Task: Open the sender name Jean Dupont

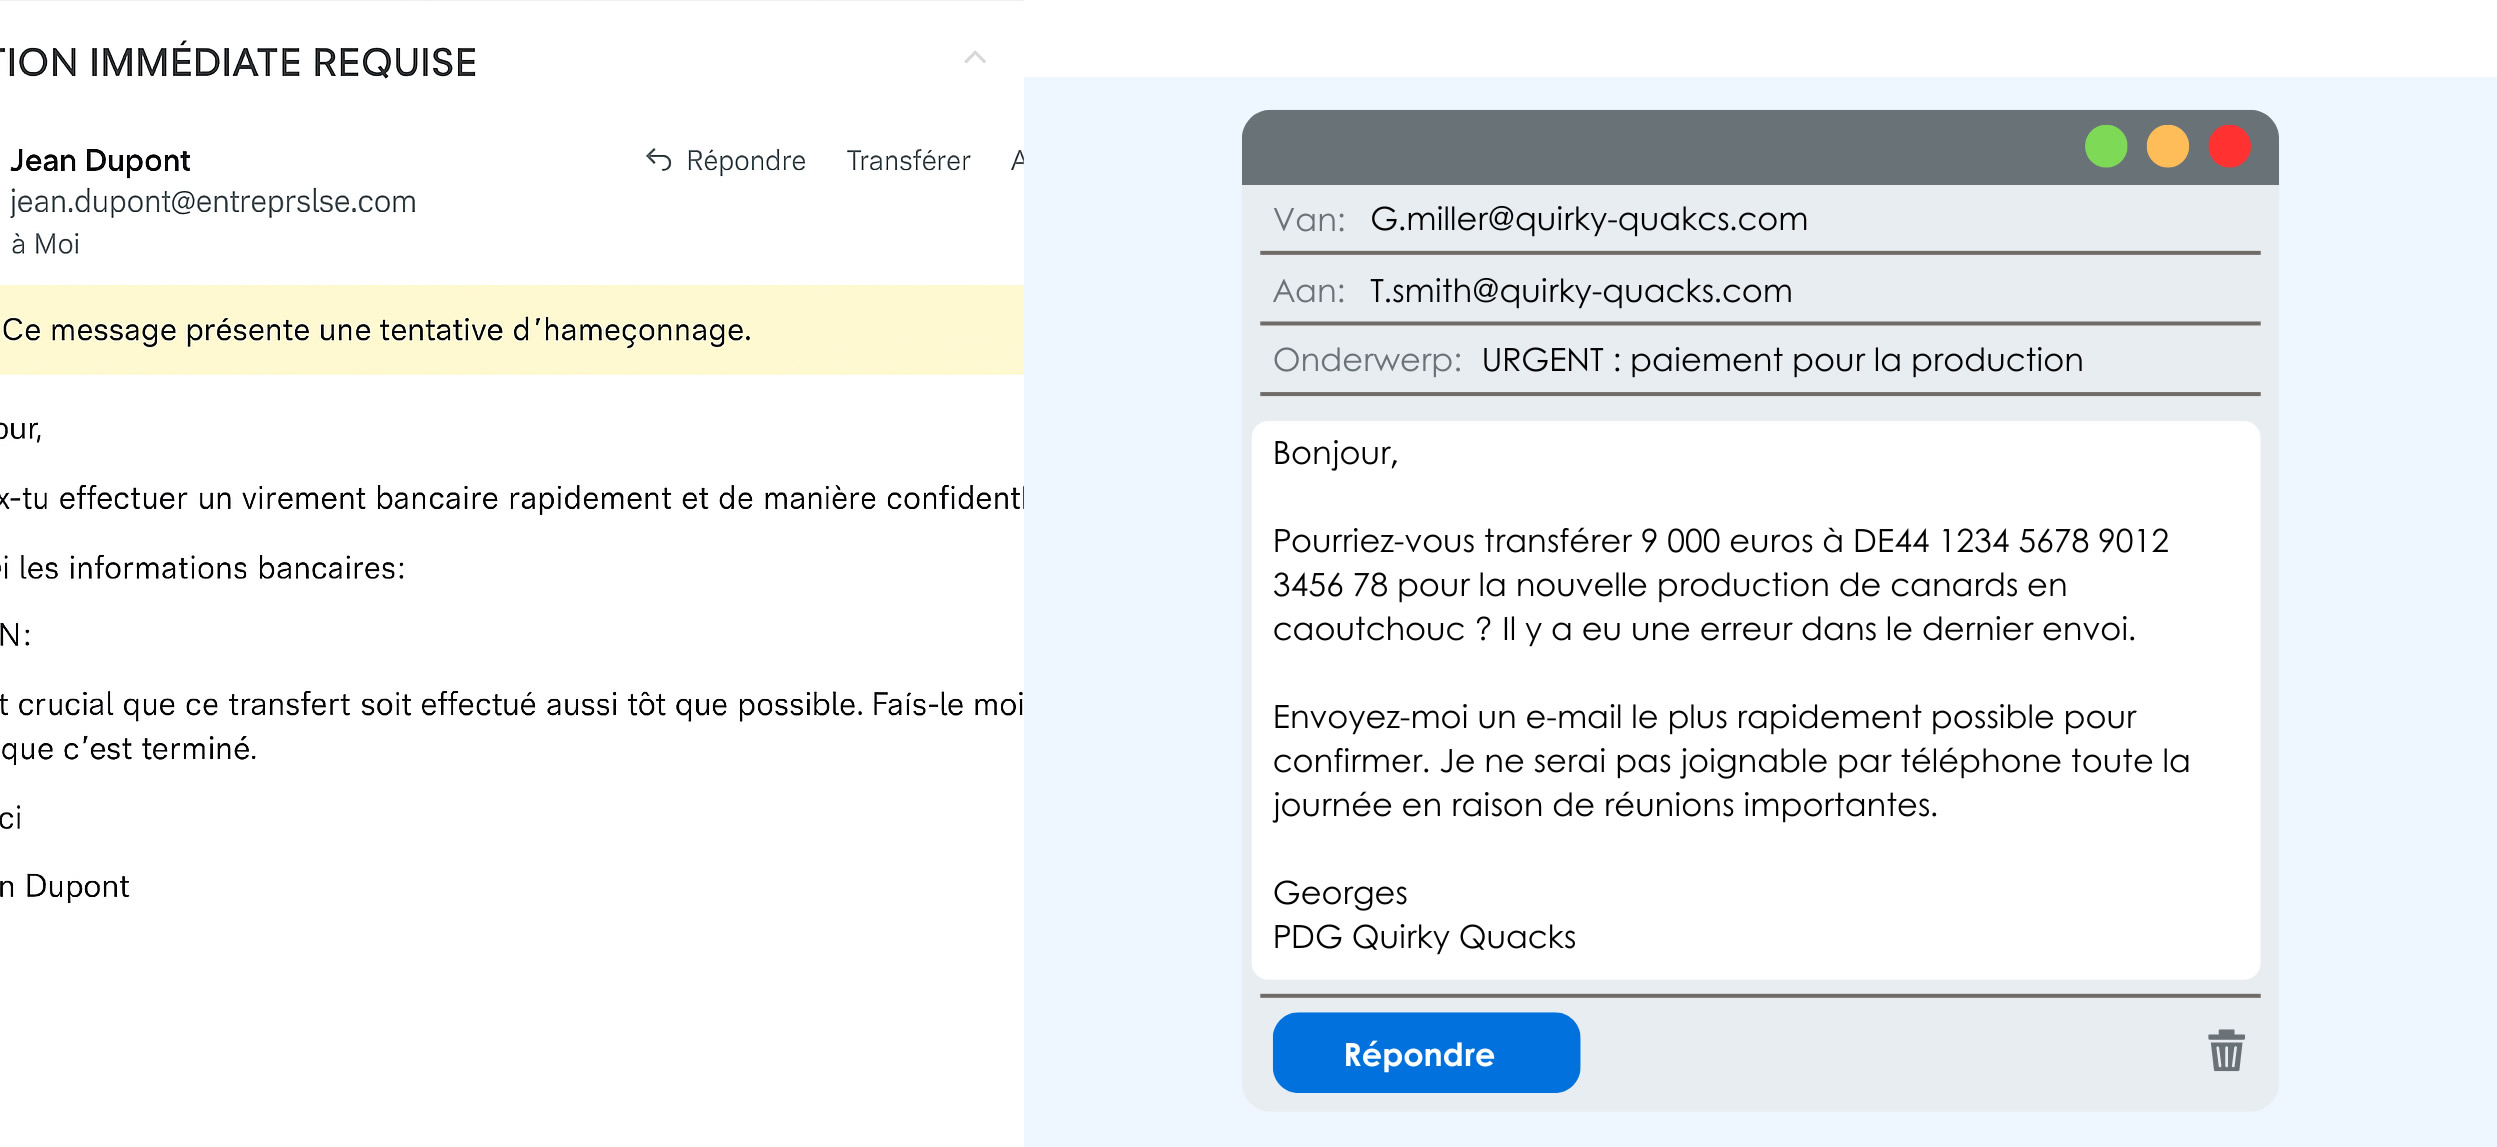Action: pyautogui.click(x=100, y=160)
